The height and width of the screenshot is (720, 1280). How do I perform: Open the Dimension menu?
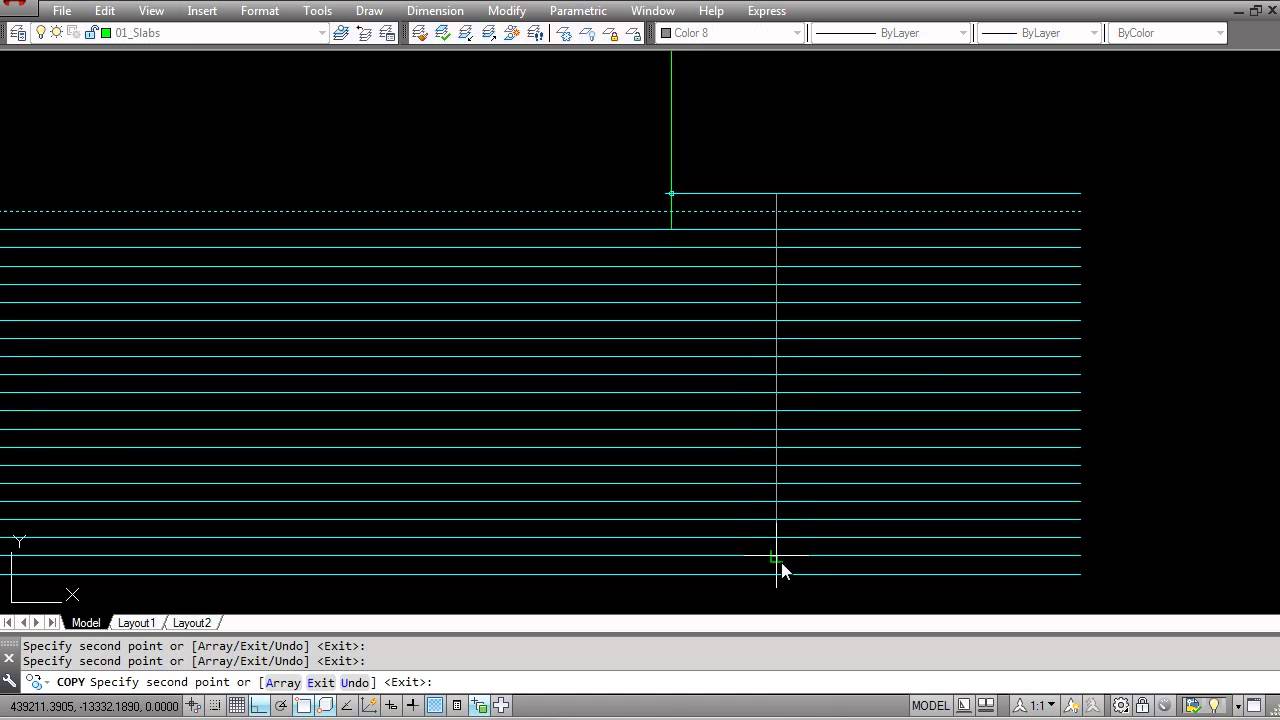tap(435, 11)
